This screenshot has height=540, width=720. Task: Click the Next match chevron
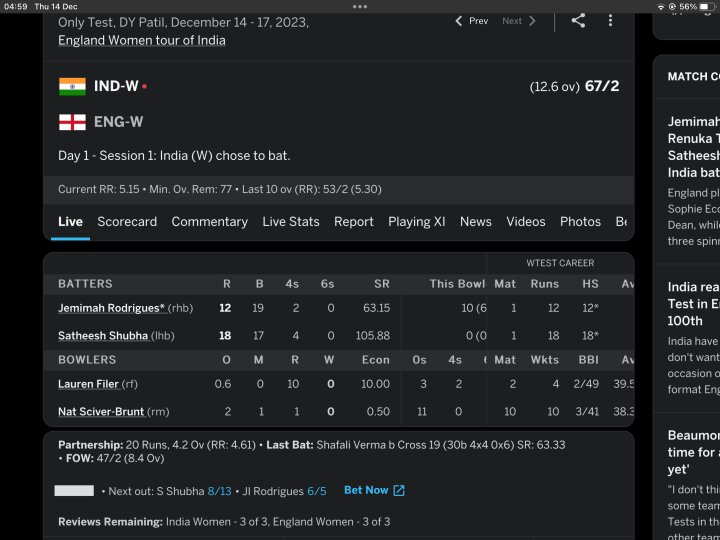coord(532,21)
